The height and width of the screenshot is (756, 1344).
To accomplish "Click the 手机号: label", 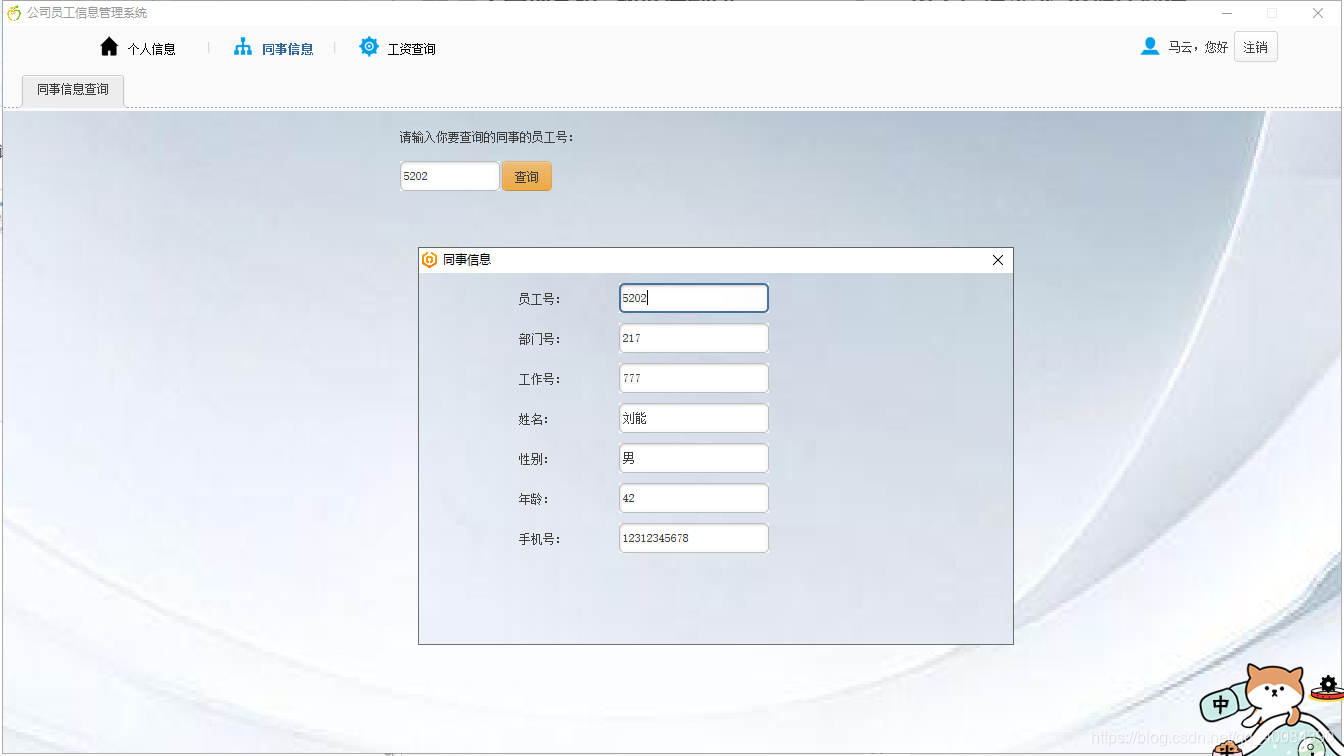I will 539,539.
